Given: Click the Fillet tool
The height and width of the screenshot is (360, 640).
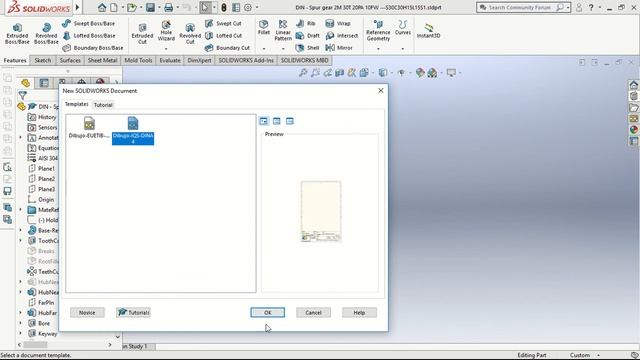Looking at the screenshot, I should [264, 27].
